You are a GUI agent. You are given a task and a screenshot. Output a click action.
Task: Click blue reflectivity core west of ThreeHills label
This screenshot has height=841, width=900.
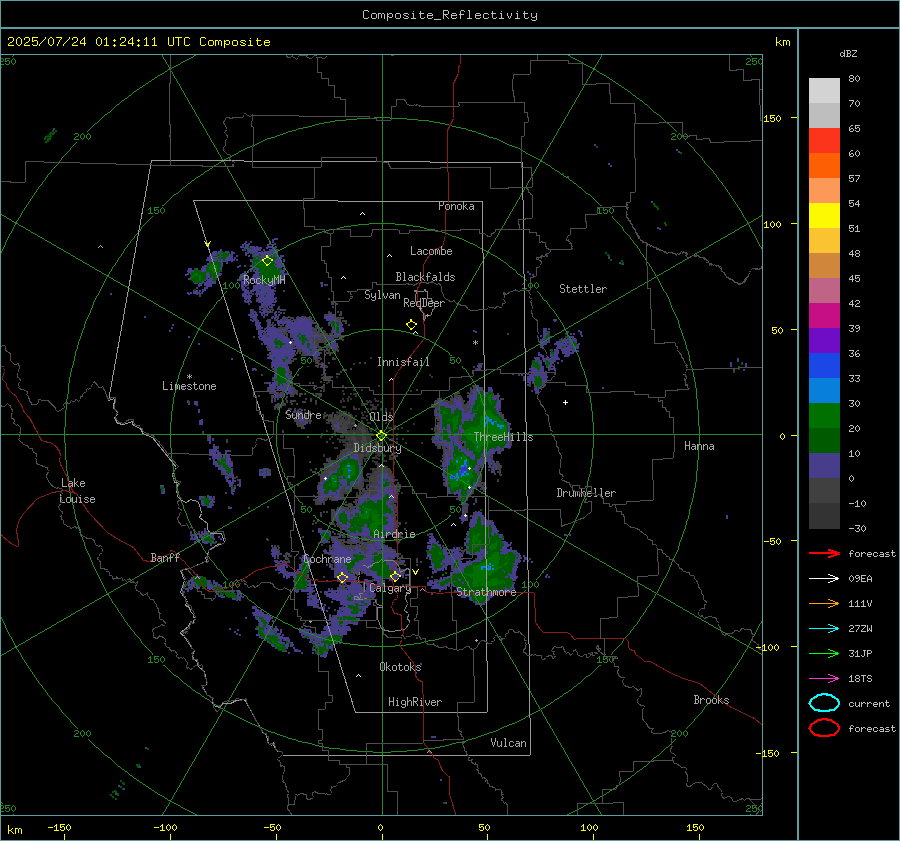pos(462,469)
